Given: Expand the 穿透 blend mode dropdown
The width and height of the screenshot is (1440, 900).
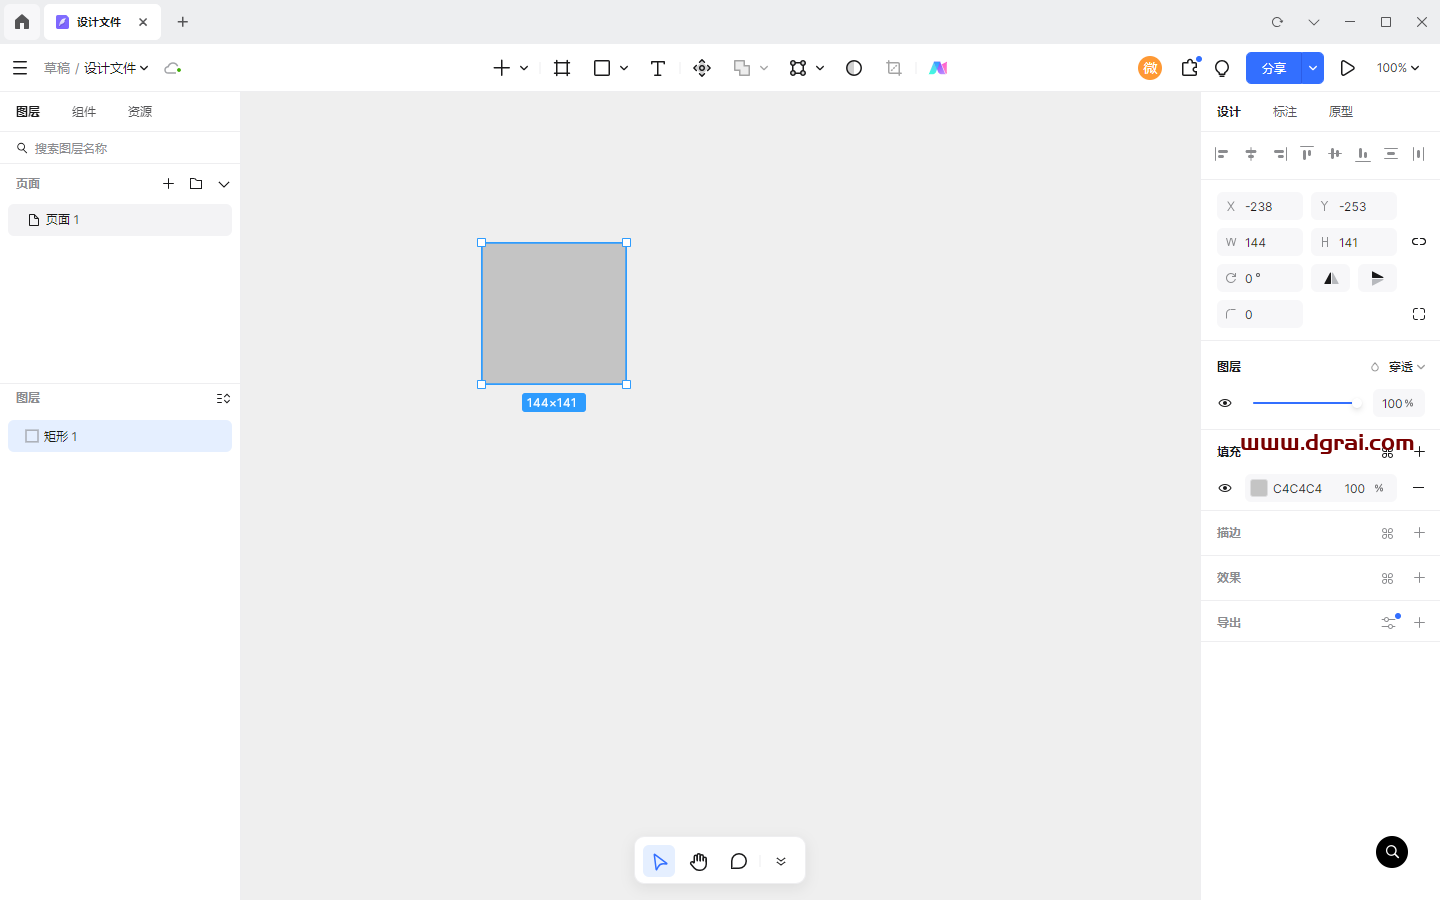Looking at the screenshot, I should (1405, 367).
